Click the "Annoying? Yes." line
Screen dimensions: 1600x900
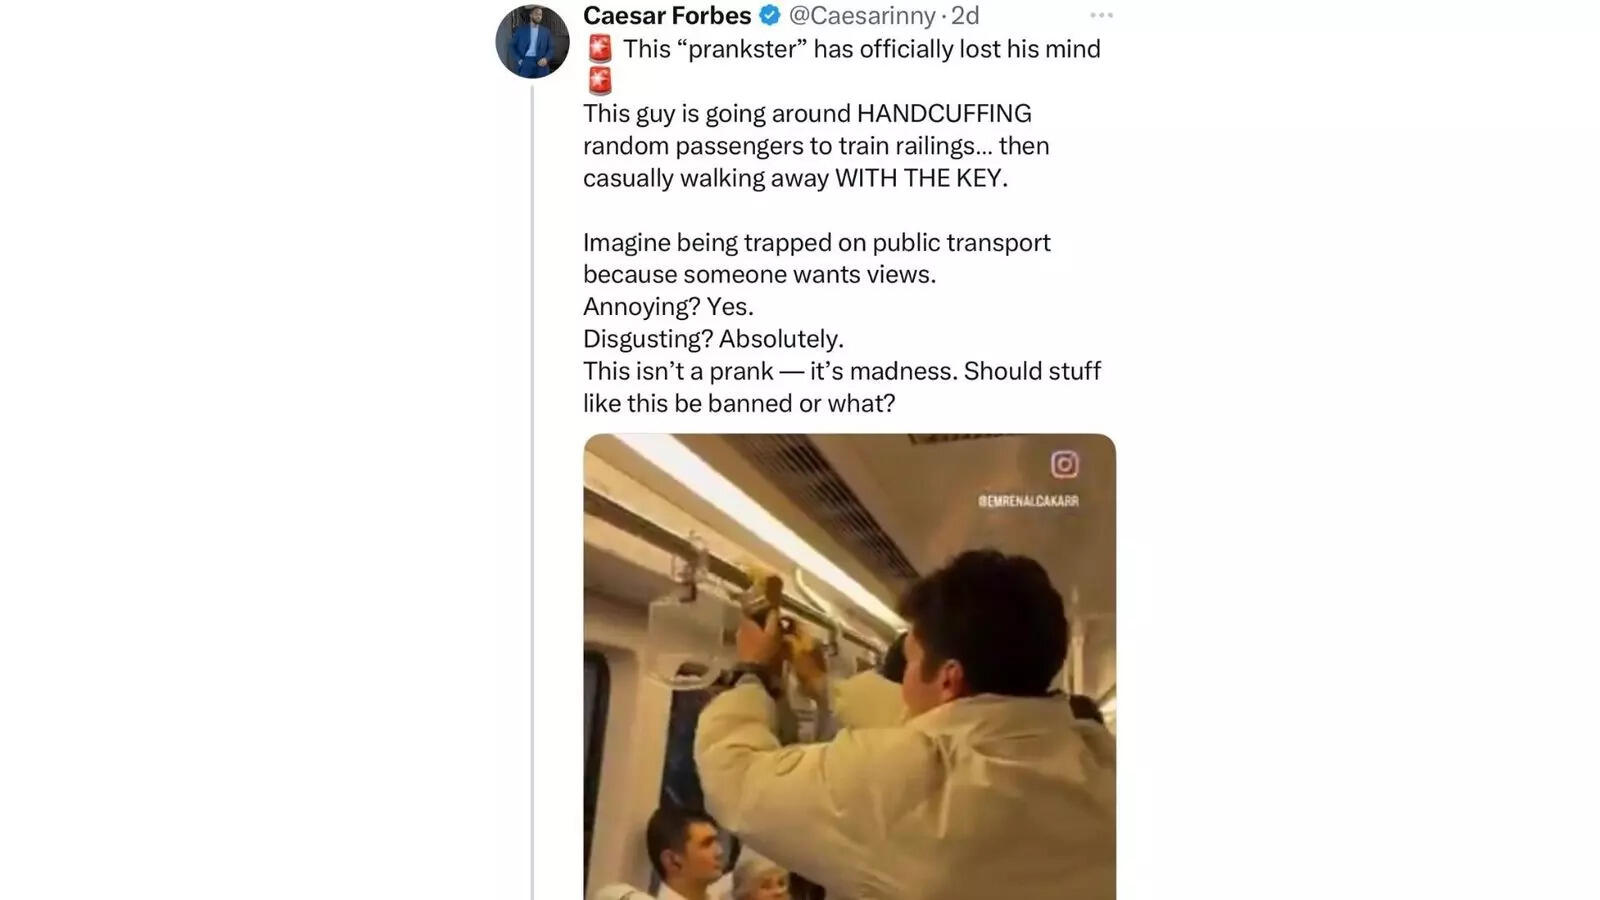pos(668,306)
